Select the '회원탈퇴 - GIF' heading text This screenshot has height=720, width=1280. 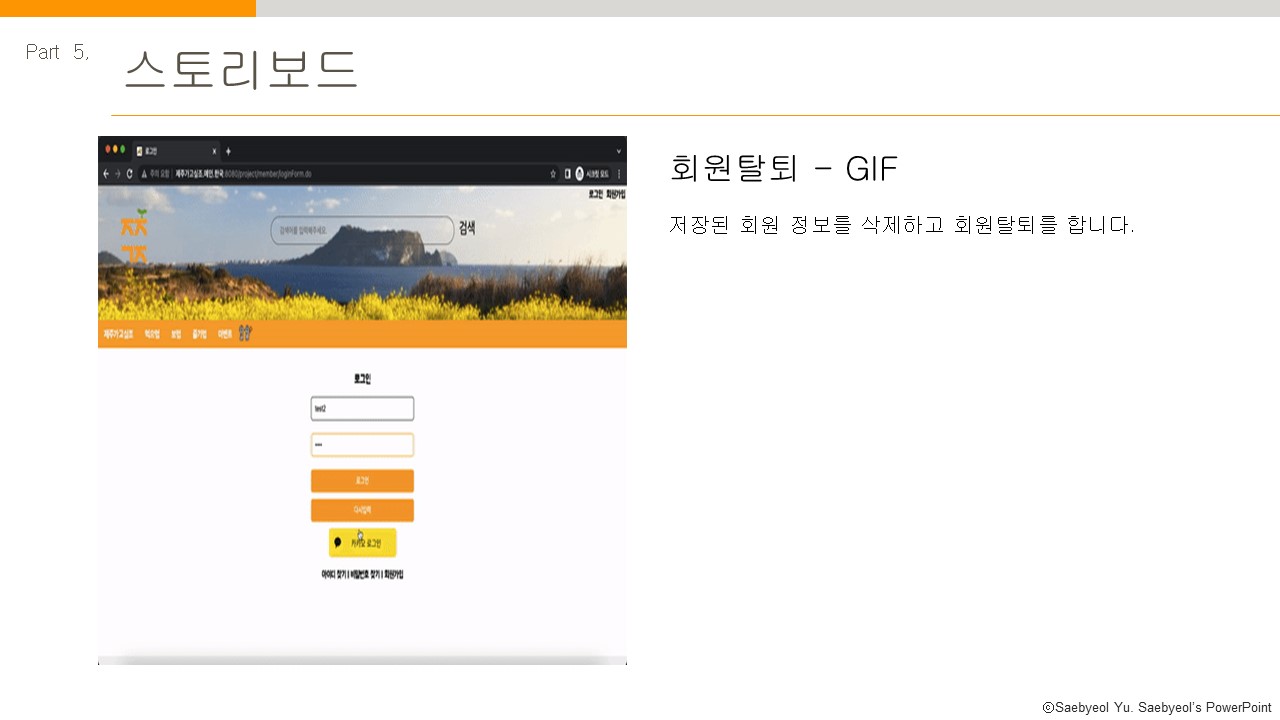click(784, 168)
